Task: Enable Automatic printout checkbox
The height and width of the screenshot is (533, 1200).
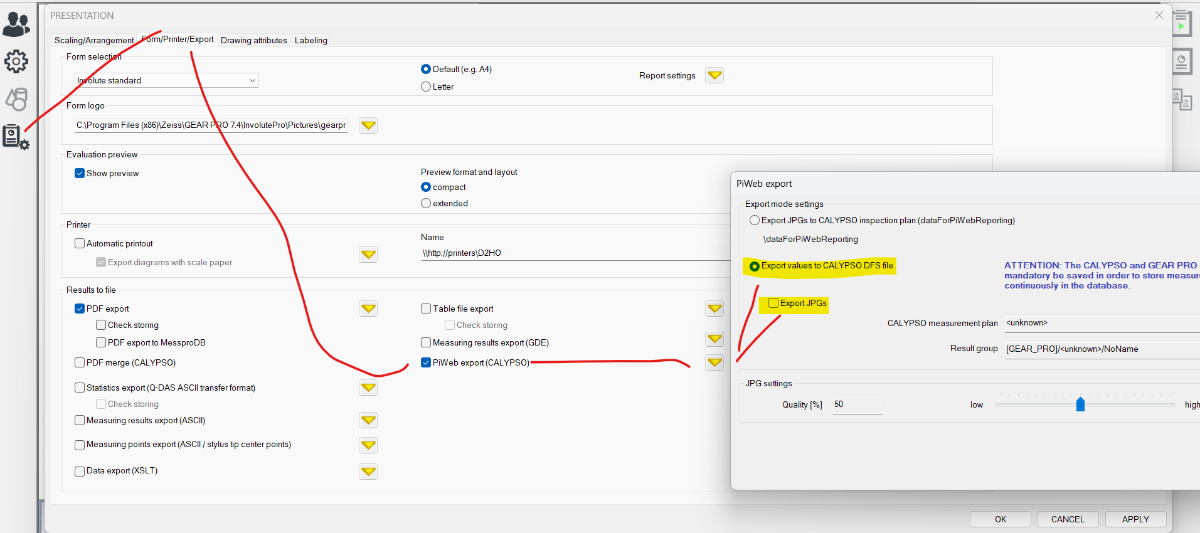Action: [80, 243]
